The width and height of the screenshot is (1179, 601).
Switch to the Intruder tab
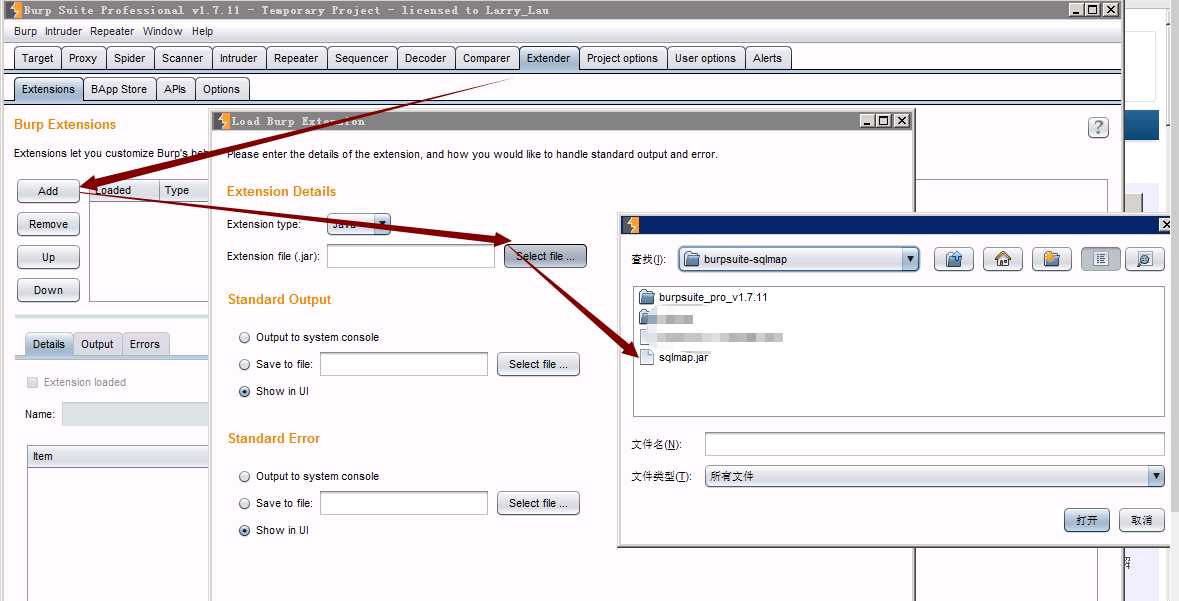(238, 58)
